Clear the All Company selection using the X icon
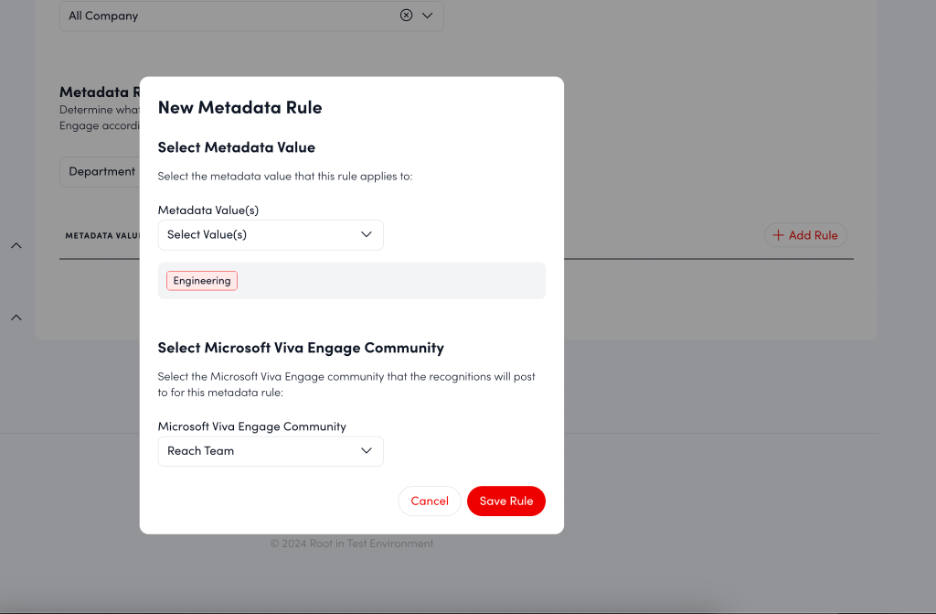 click(x=406, y=15)
